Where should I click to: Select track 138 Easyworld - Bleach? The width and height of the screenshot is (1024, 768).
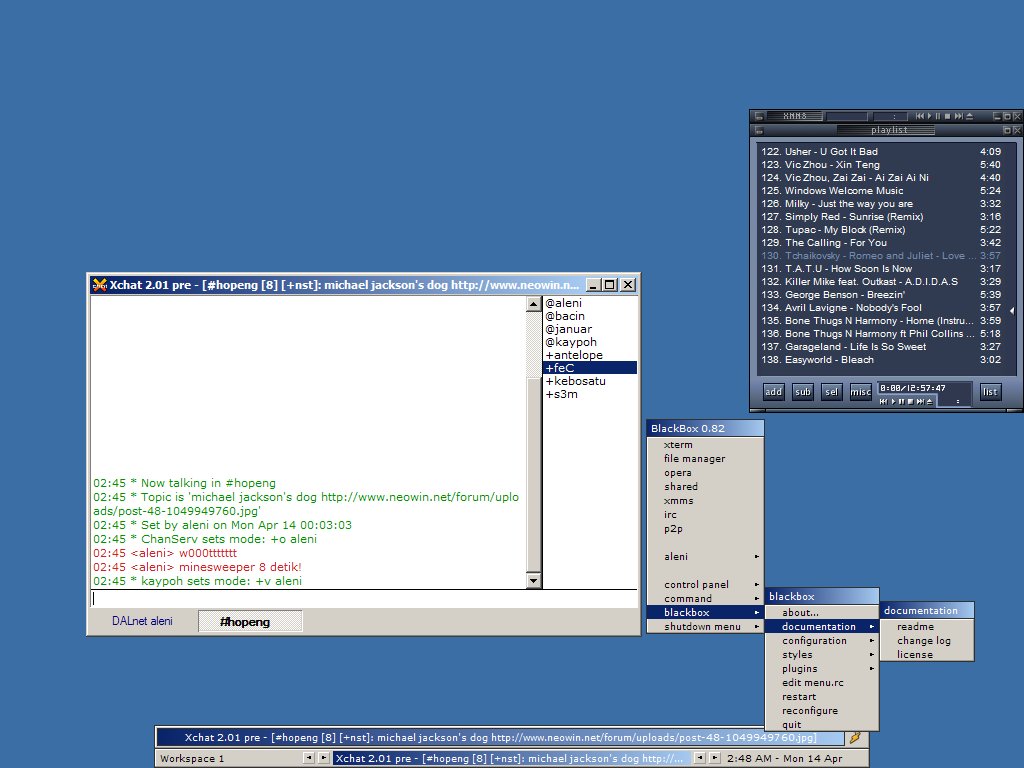tap(881, 360)
